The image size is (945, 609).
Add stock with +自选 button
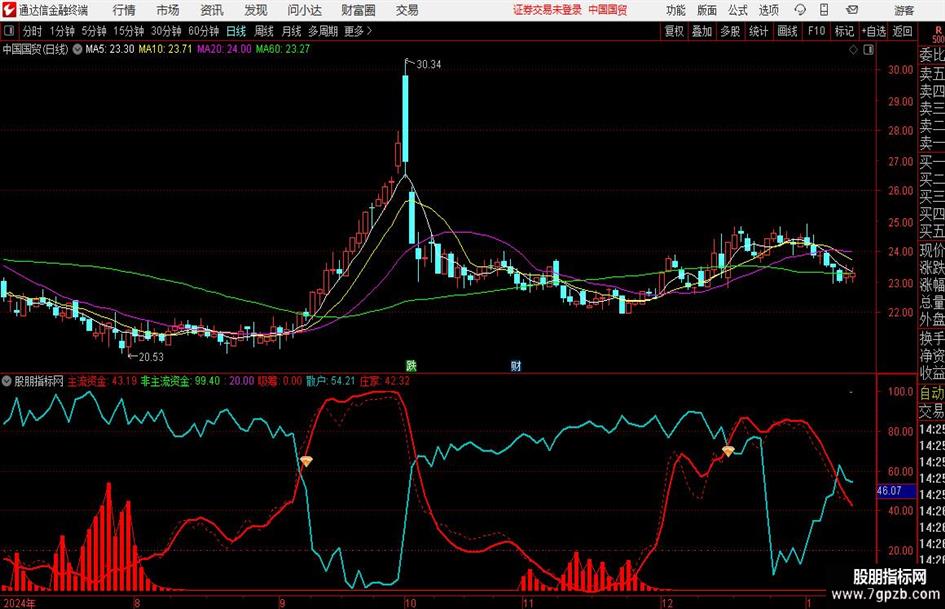click(x=873, y=31)
